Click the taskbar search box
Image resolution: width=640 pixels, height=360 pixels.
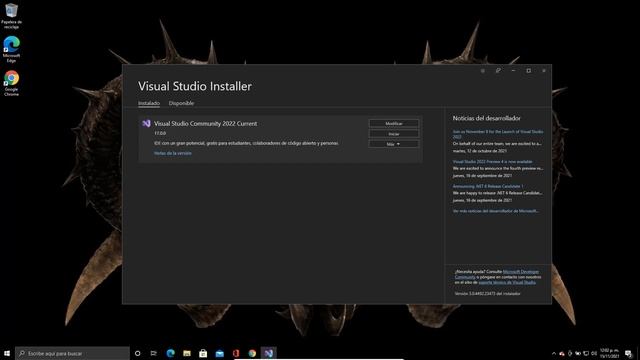pos(72,353)
